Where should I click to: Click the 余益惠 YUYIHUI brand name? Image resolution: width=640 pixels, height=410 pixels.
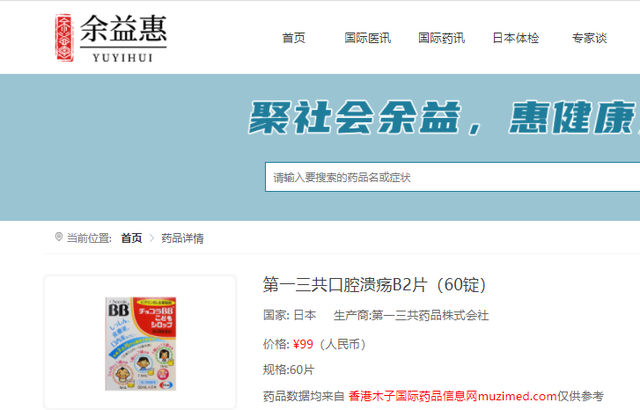click(x=123, y=39)
